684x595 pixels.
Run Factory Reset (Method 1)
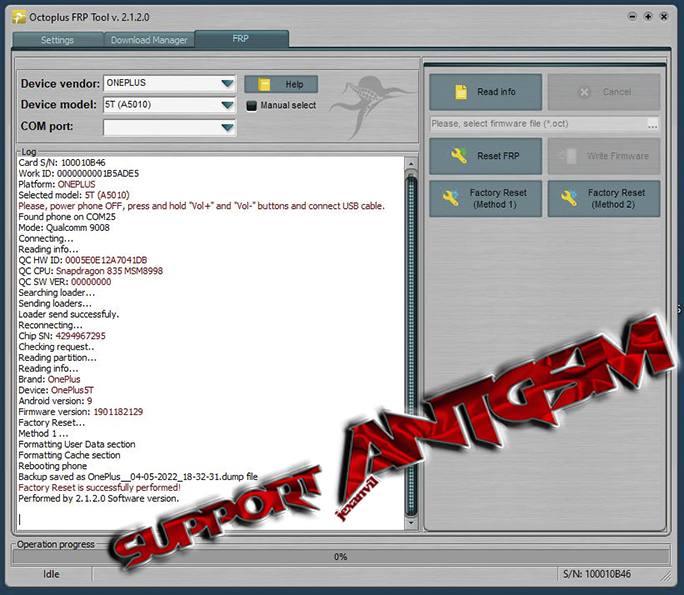click(486, 198)
